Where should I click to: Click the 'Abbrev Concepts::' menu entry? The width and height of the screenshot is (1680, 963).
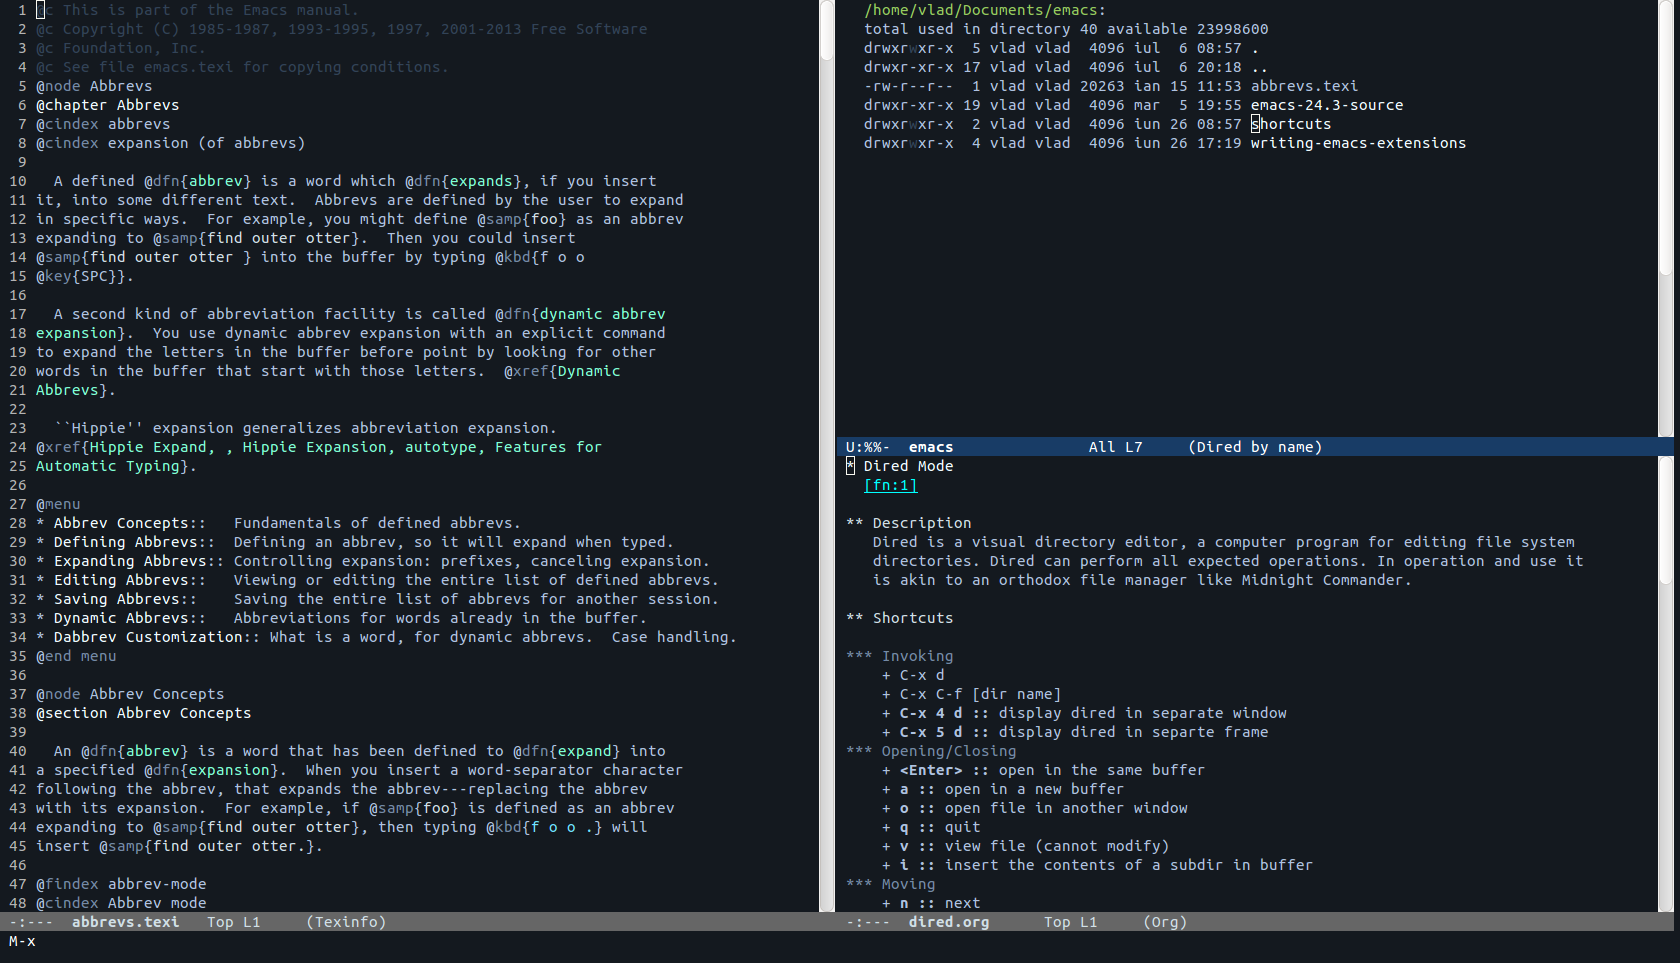[129, 523]
